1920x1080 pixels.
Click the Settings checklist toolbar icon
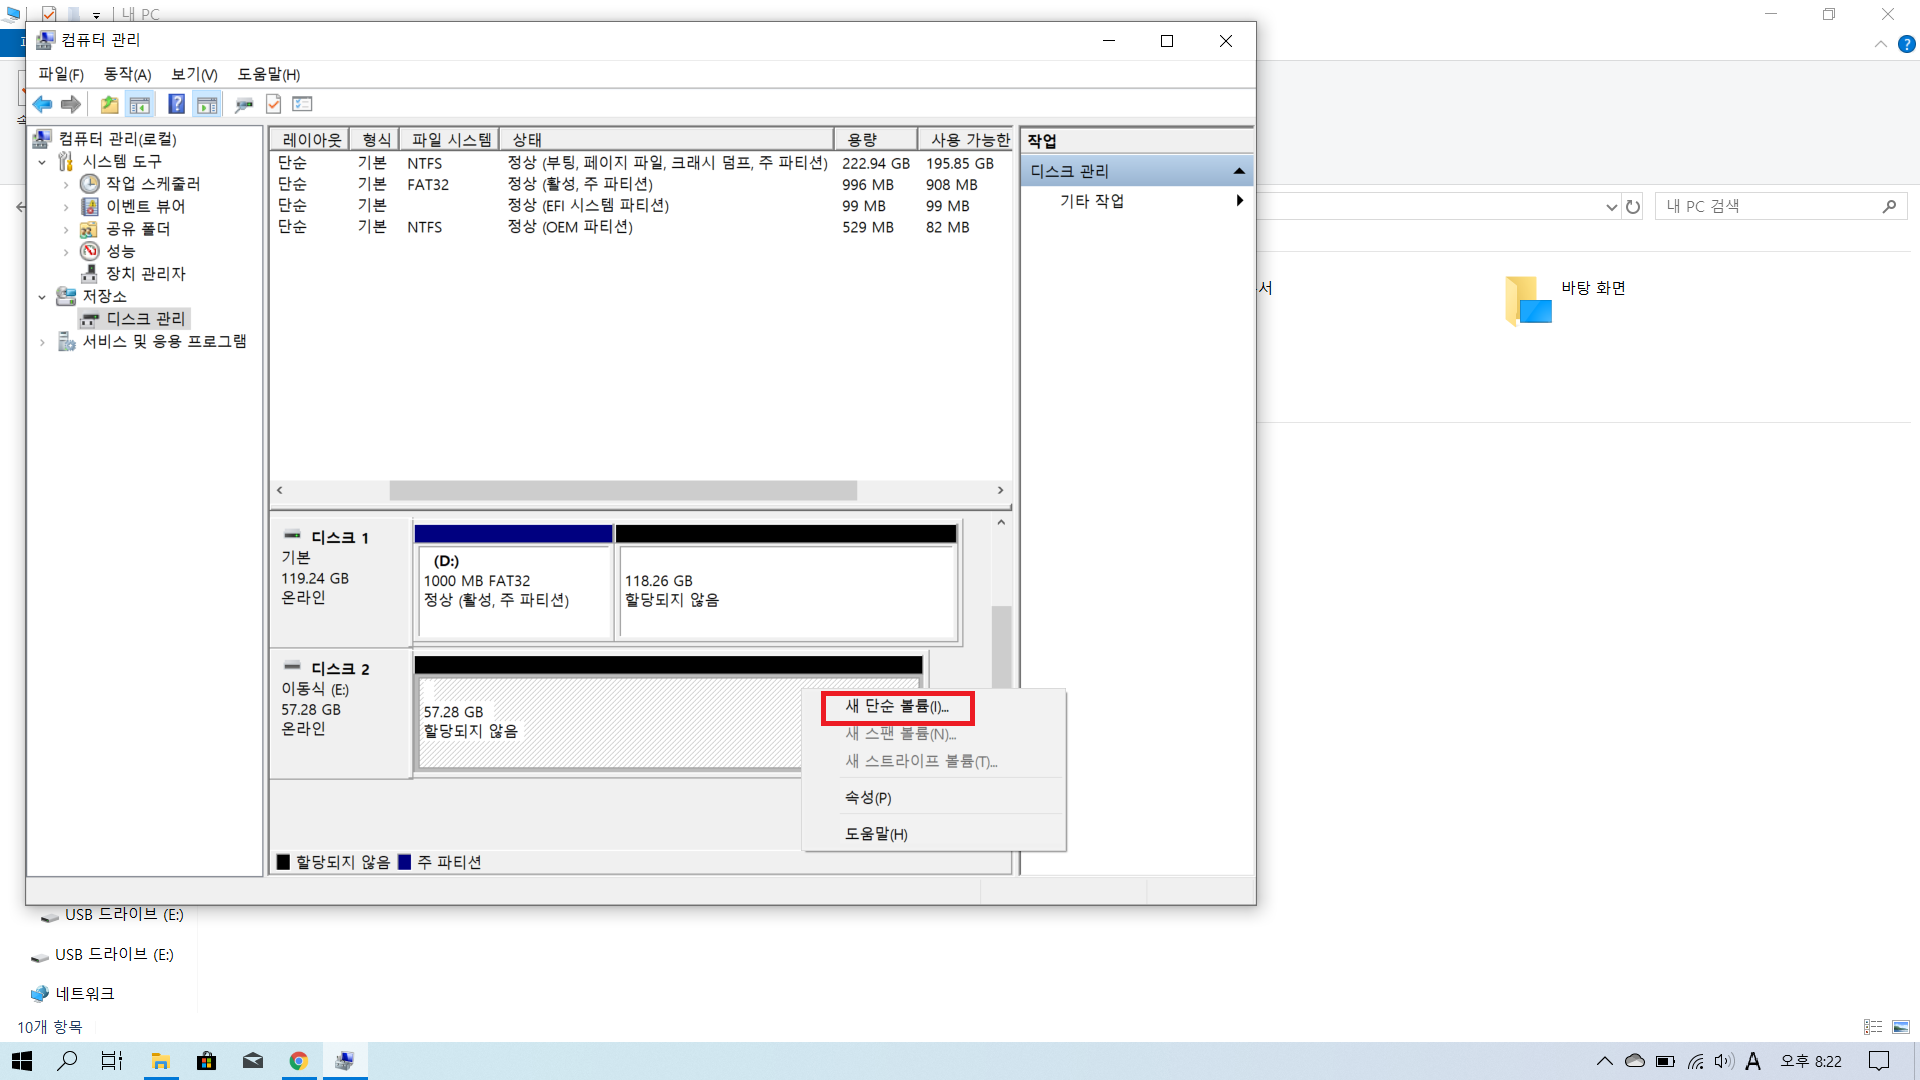point(303,104)
